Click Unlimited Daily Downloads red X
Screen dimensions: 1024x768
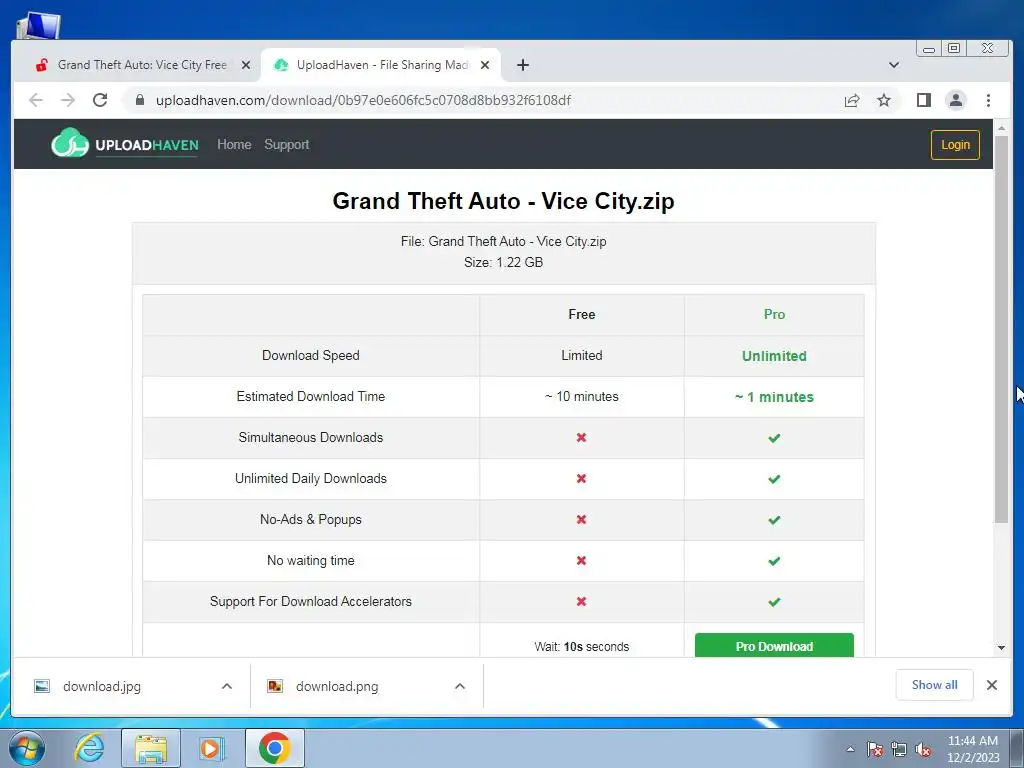click(x=581, y=479)
